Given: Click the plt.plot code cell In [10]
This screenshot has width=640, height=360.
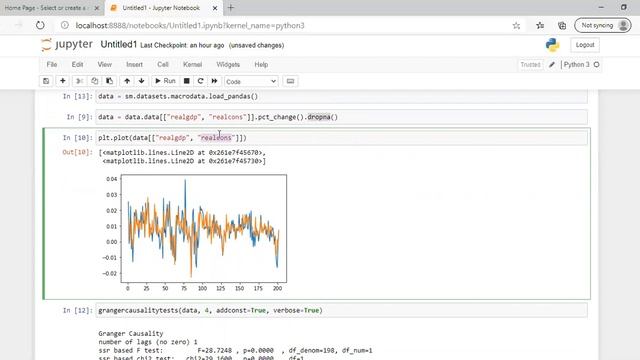Looking at the screenshot, I should click(x=342, y=138).
